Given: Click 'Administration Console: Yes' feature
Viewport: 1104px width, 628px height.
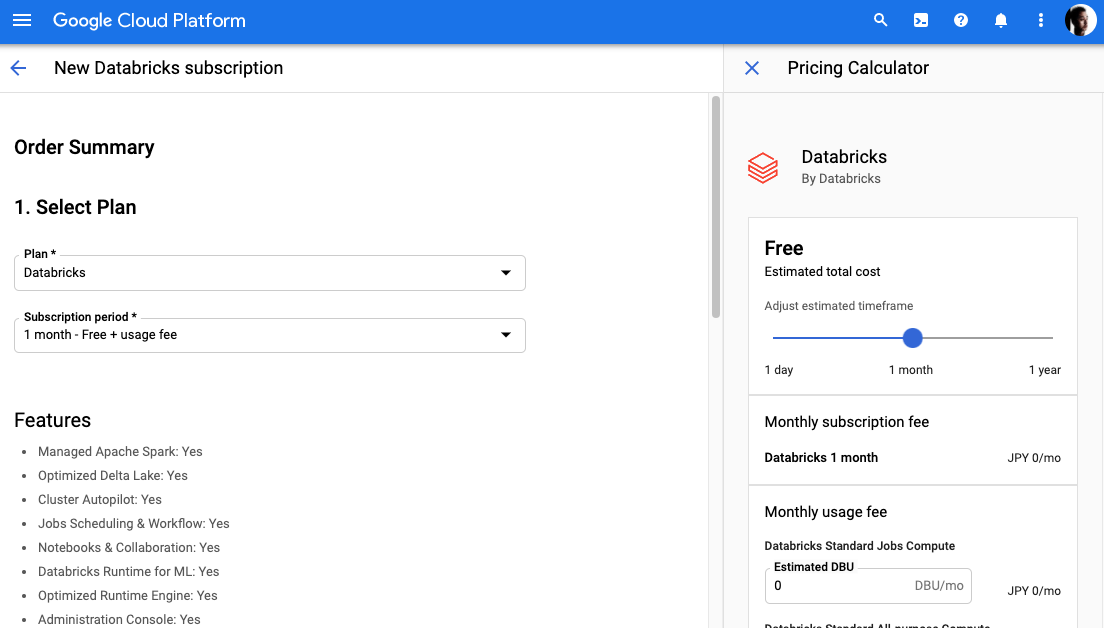Looking at the screenshot, I should (120, 620).
